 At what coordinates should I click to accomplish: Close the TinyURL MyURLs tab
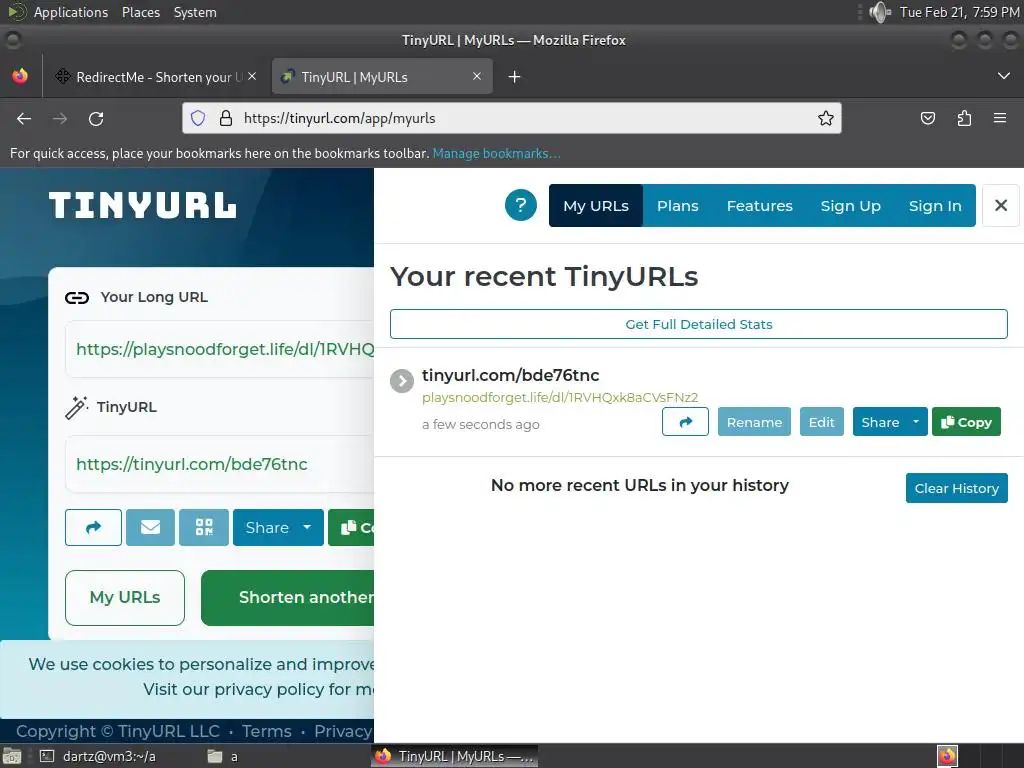477,76
